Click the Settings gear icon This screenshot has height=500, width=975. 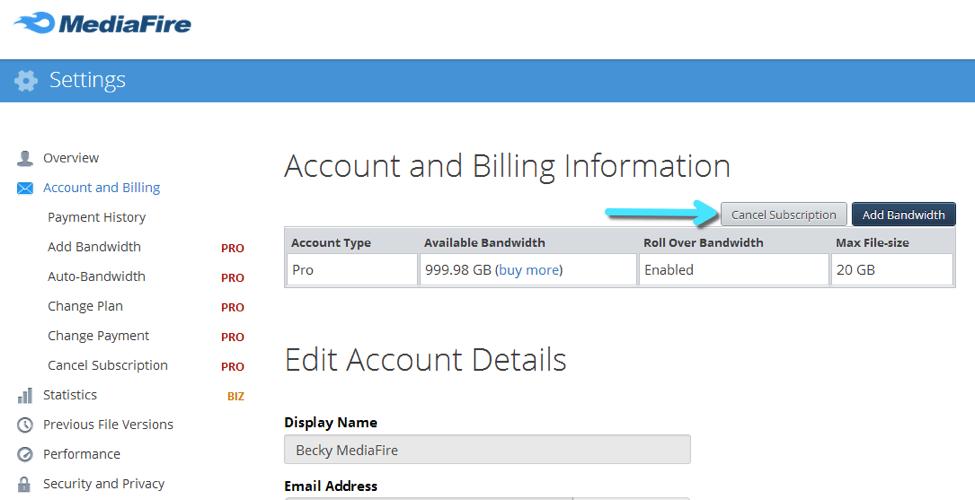26,81
